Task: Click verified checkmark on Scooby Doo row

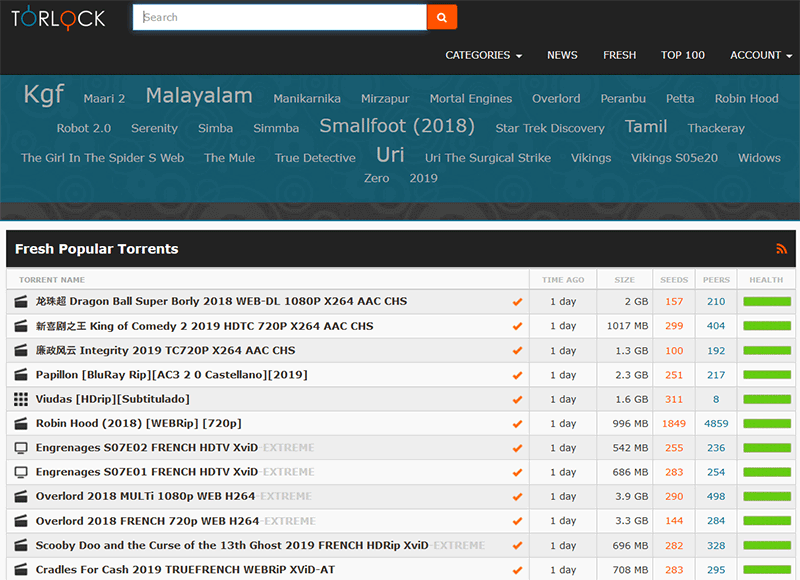Action: click(x=517, y=545)
